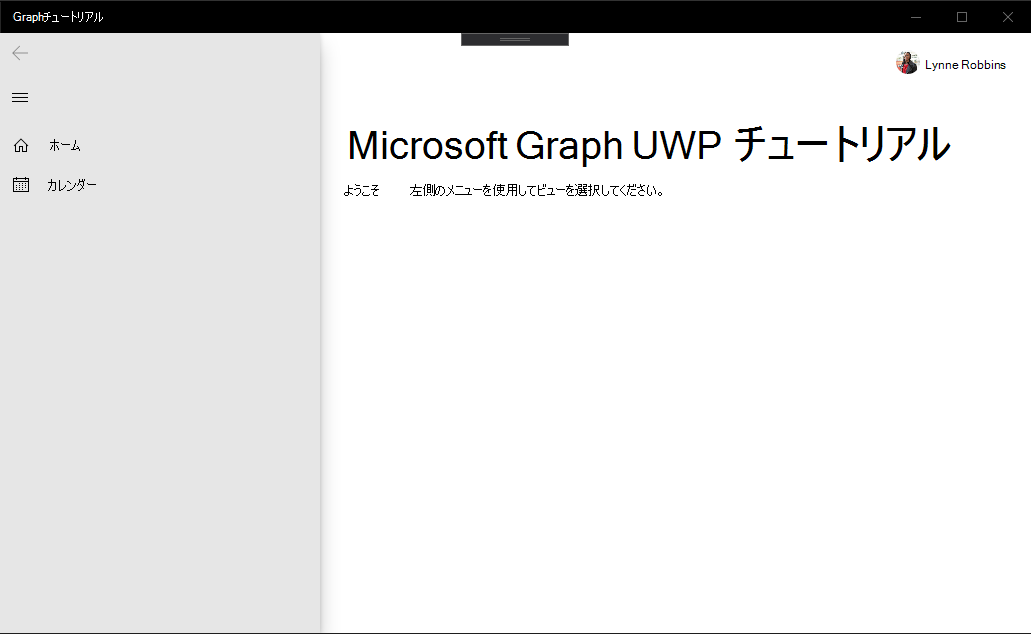1031x634 pixels.
Task: Click the Graphチュートリアル window title
Action: (58, 17)
